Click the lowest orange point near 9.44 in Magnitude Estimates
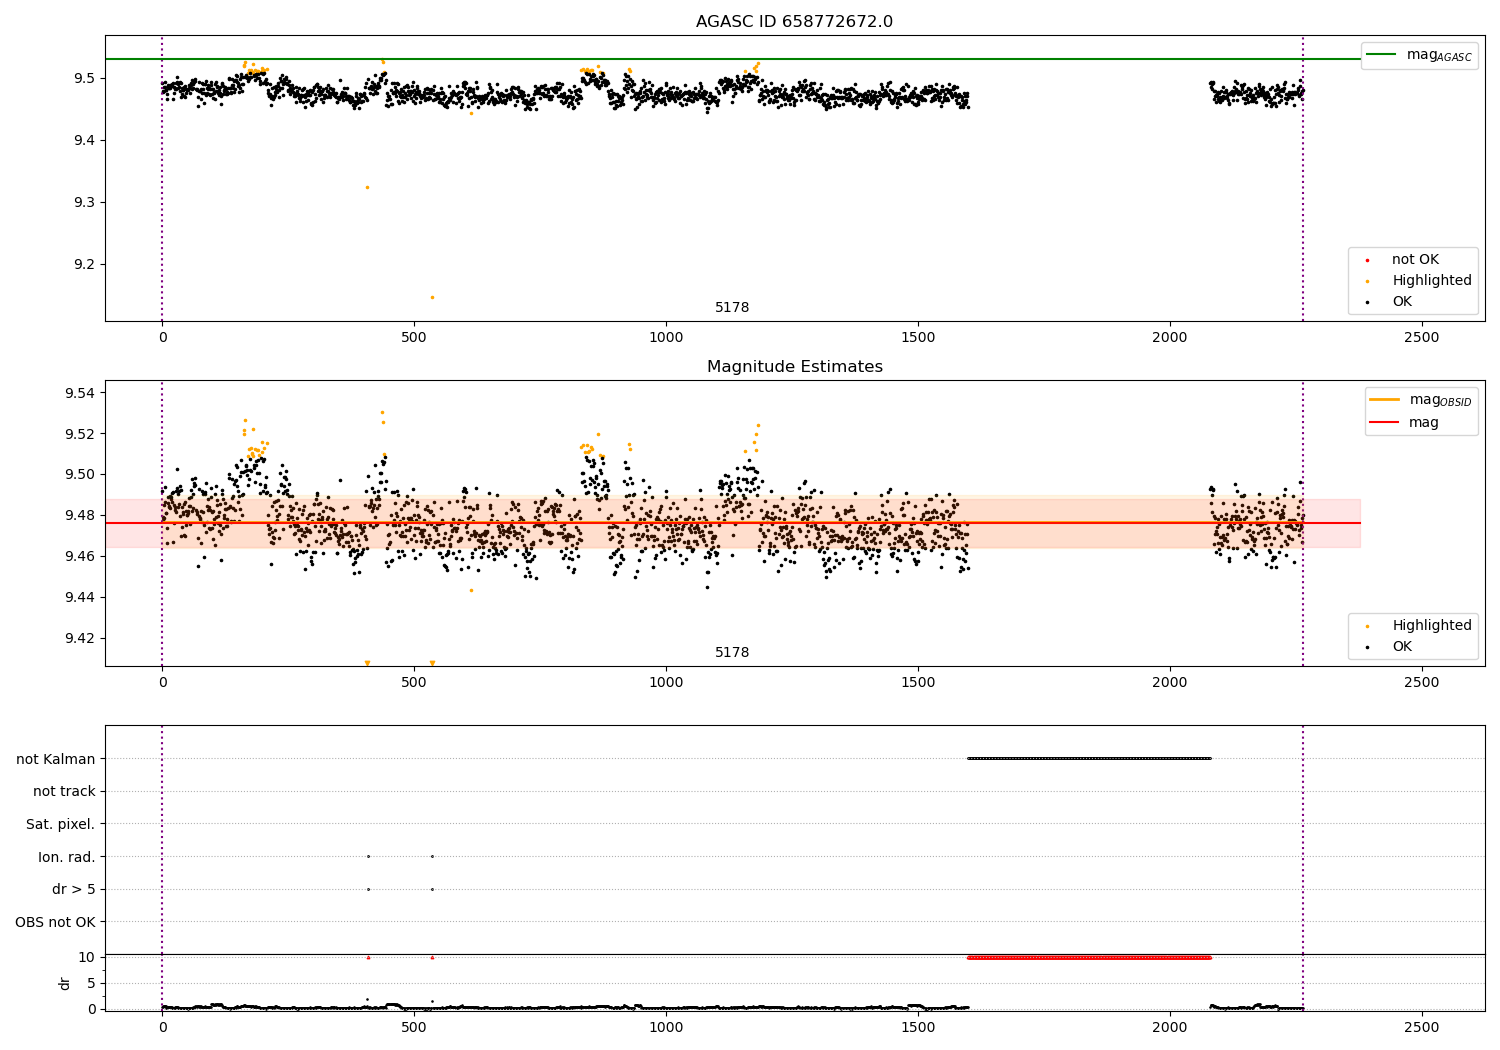Image resolution: width=1500 pixels, height=1050 pixels. point(472,590)
